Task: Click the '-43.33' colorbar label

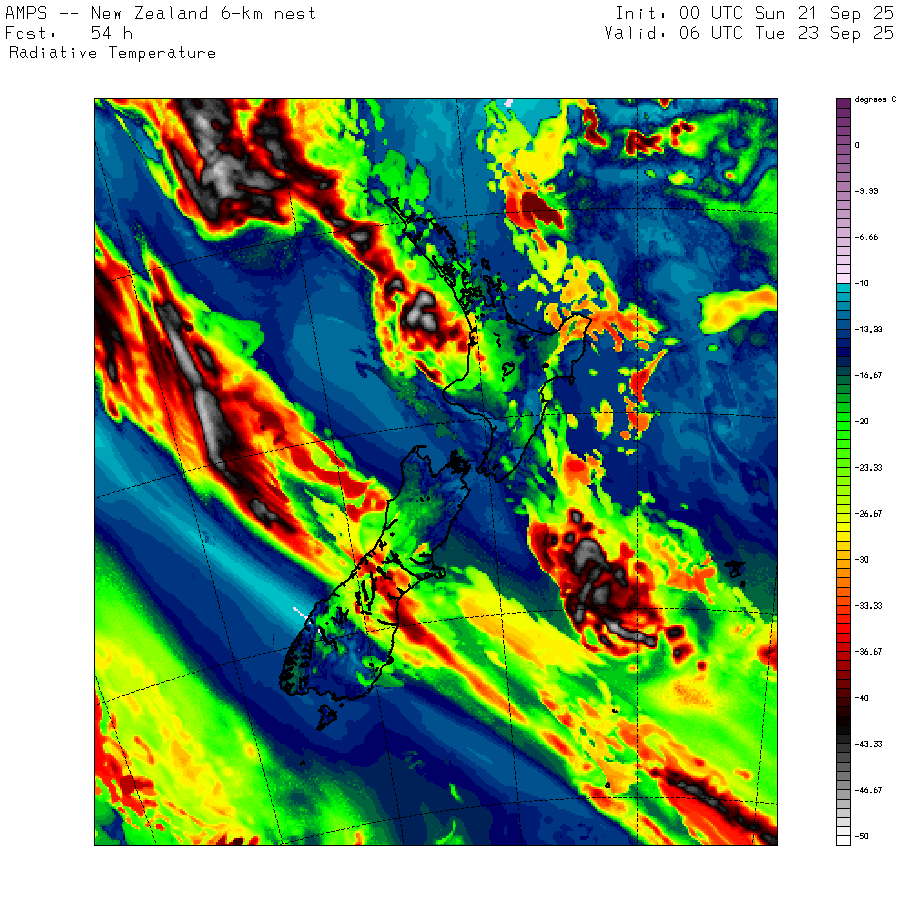Action: (x=868, y=744)
